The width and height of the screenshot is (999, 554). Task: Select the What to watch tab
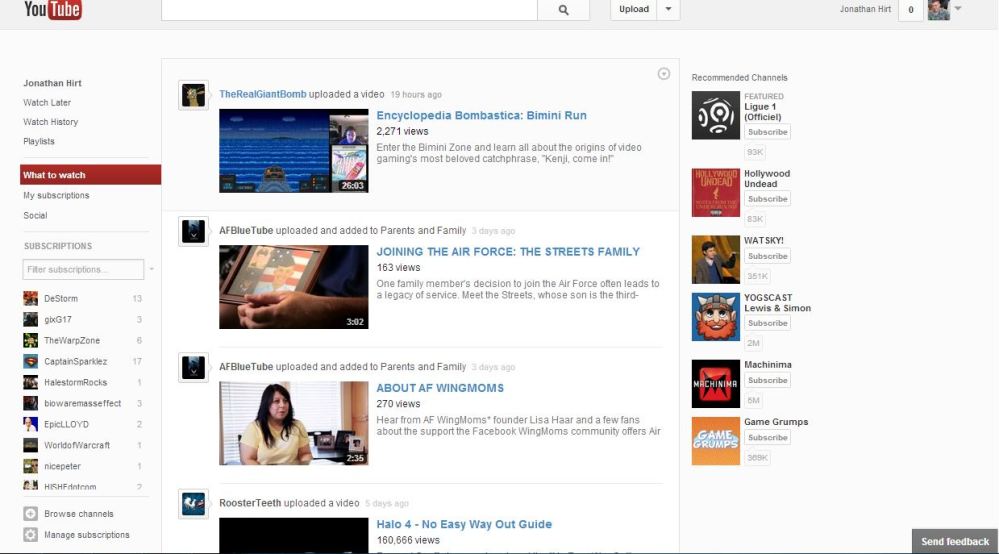[90, 175]
